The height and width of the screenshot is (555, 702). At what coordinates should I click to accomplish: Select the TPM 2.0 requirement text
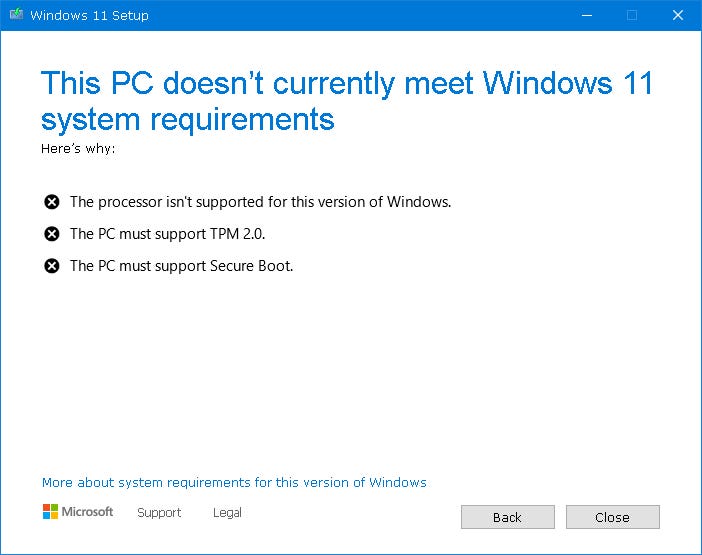coord(167,234)
